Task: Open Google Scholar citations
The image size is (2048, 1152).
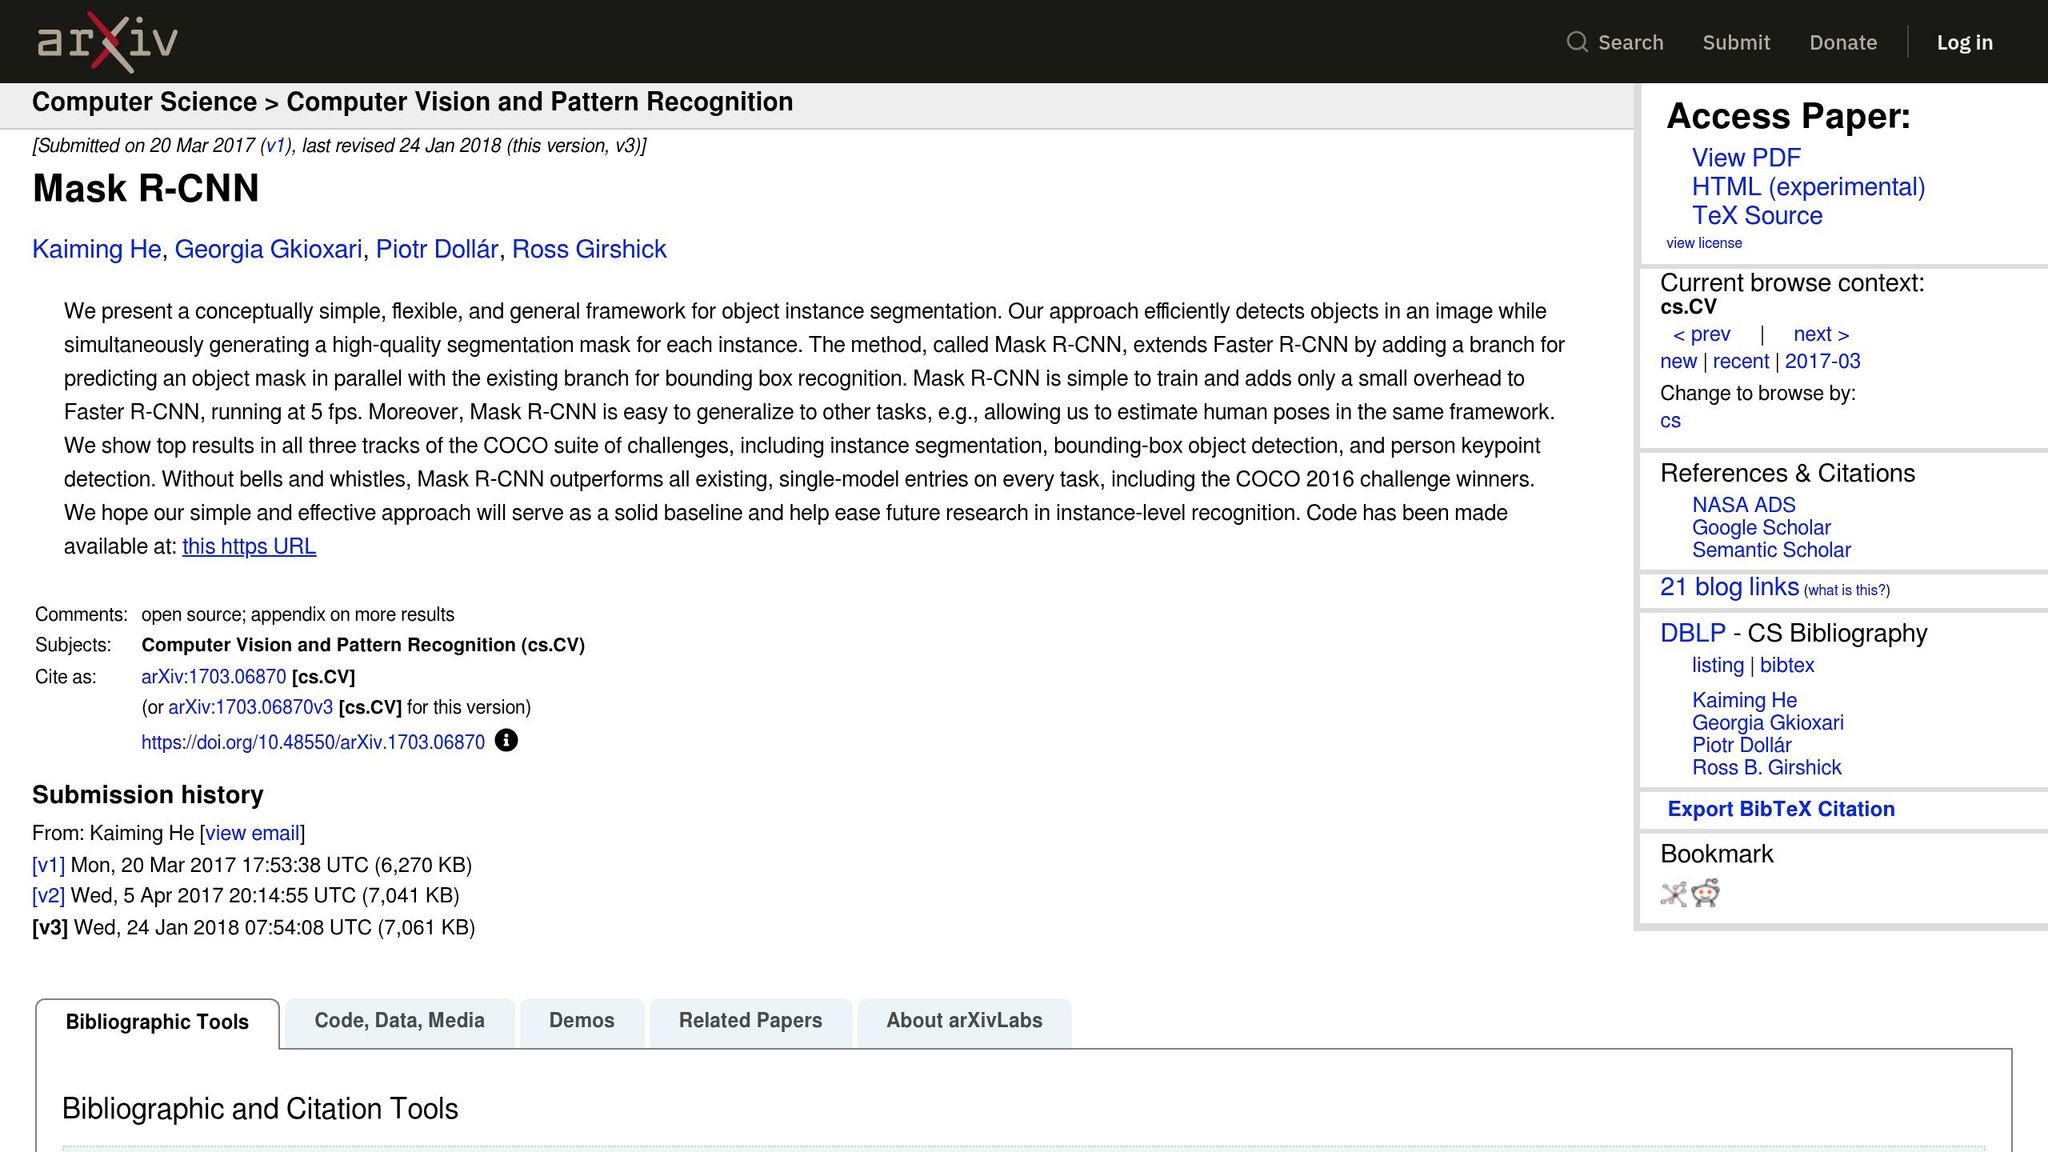Action: click(1761, 528)
